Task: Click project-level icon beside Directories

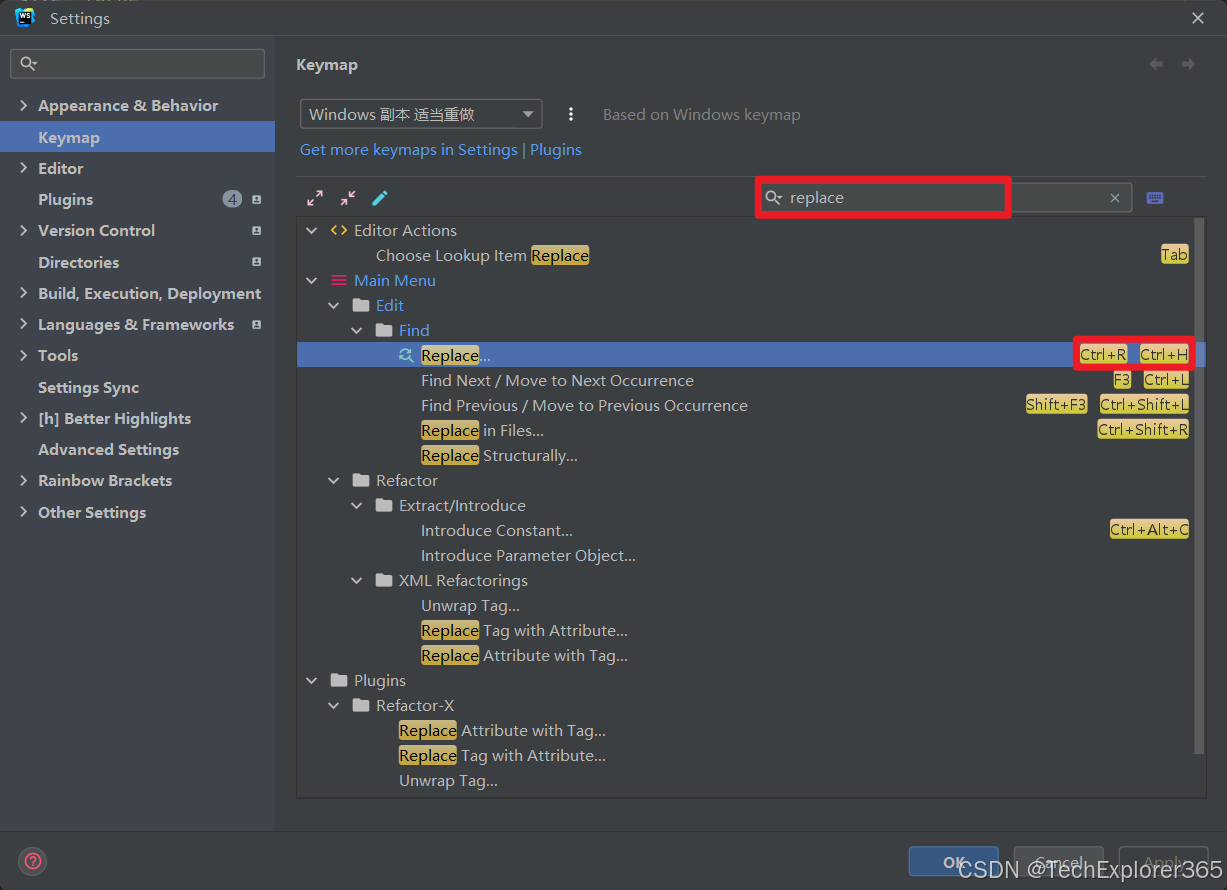Action: pos(257,262)
